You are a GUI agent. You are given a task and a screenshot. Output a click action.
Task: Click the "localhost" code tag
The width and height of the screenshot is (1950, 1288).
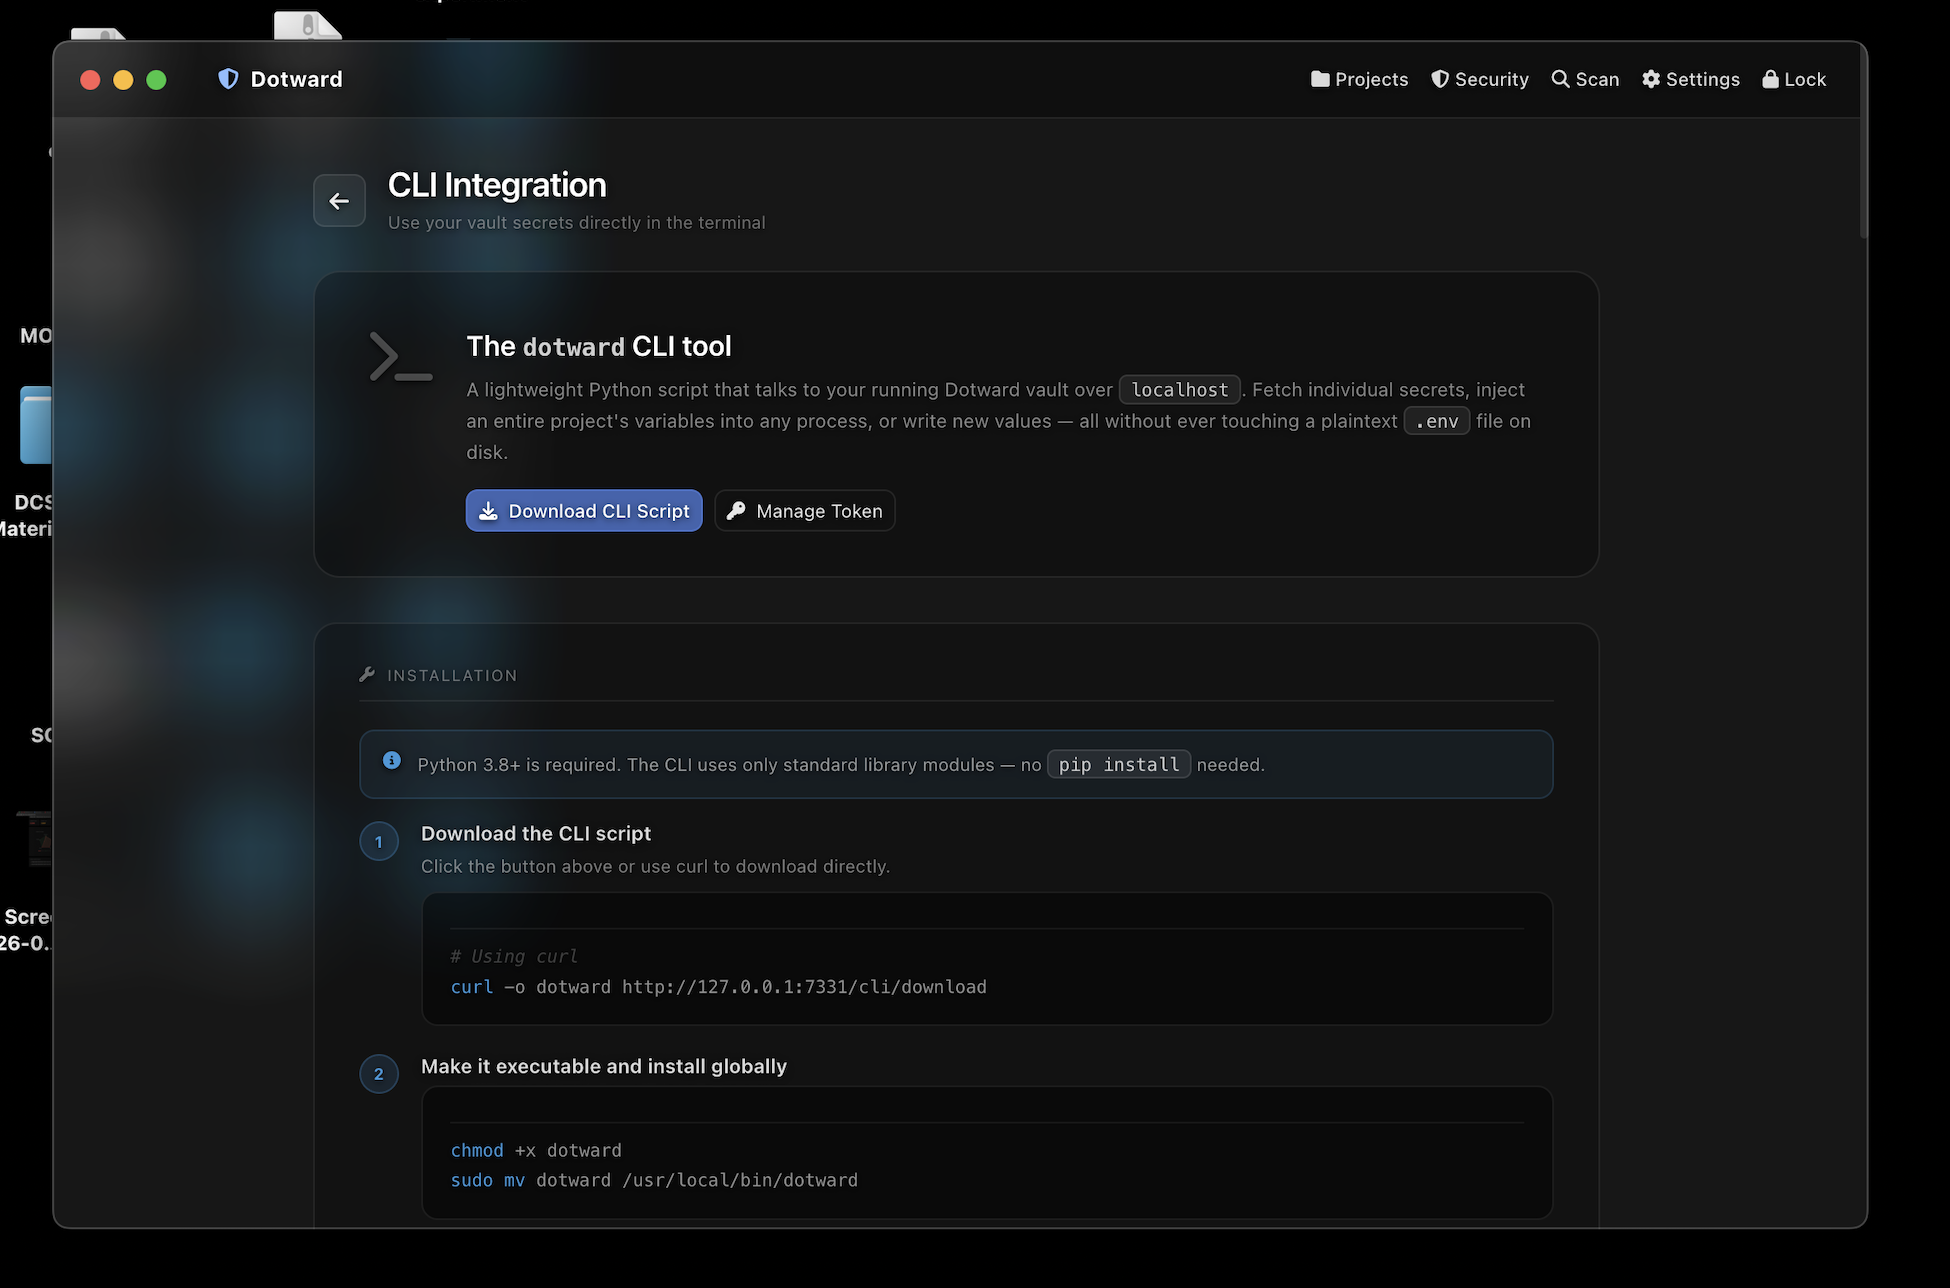click(1180, 390)
